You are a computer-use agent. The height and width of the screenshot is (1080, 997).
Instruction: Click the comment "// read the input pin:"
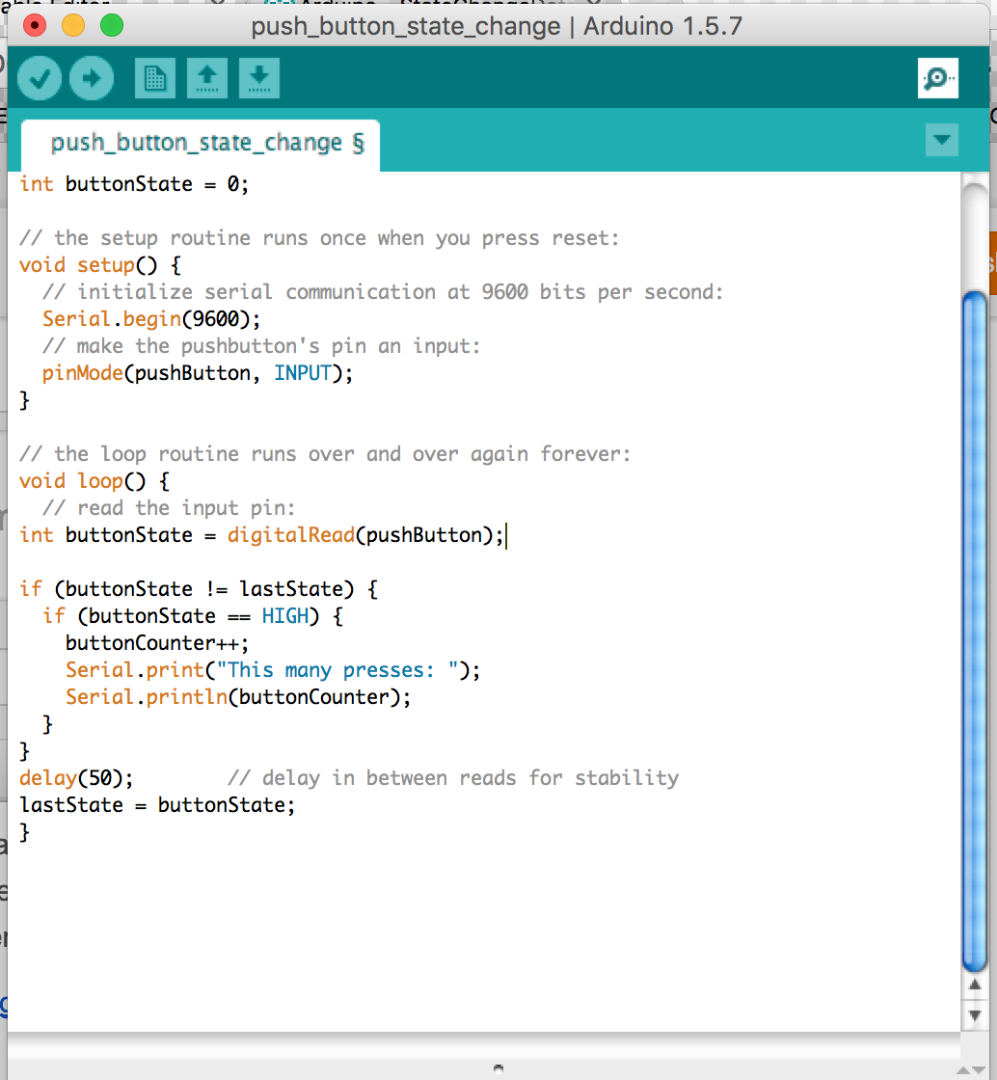point(169,508)
